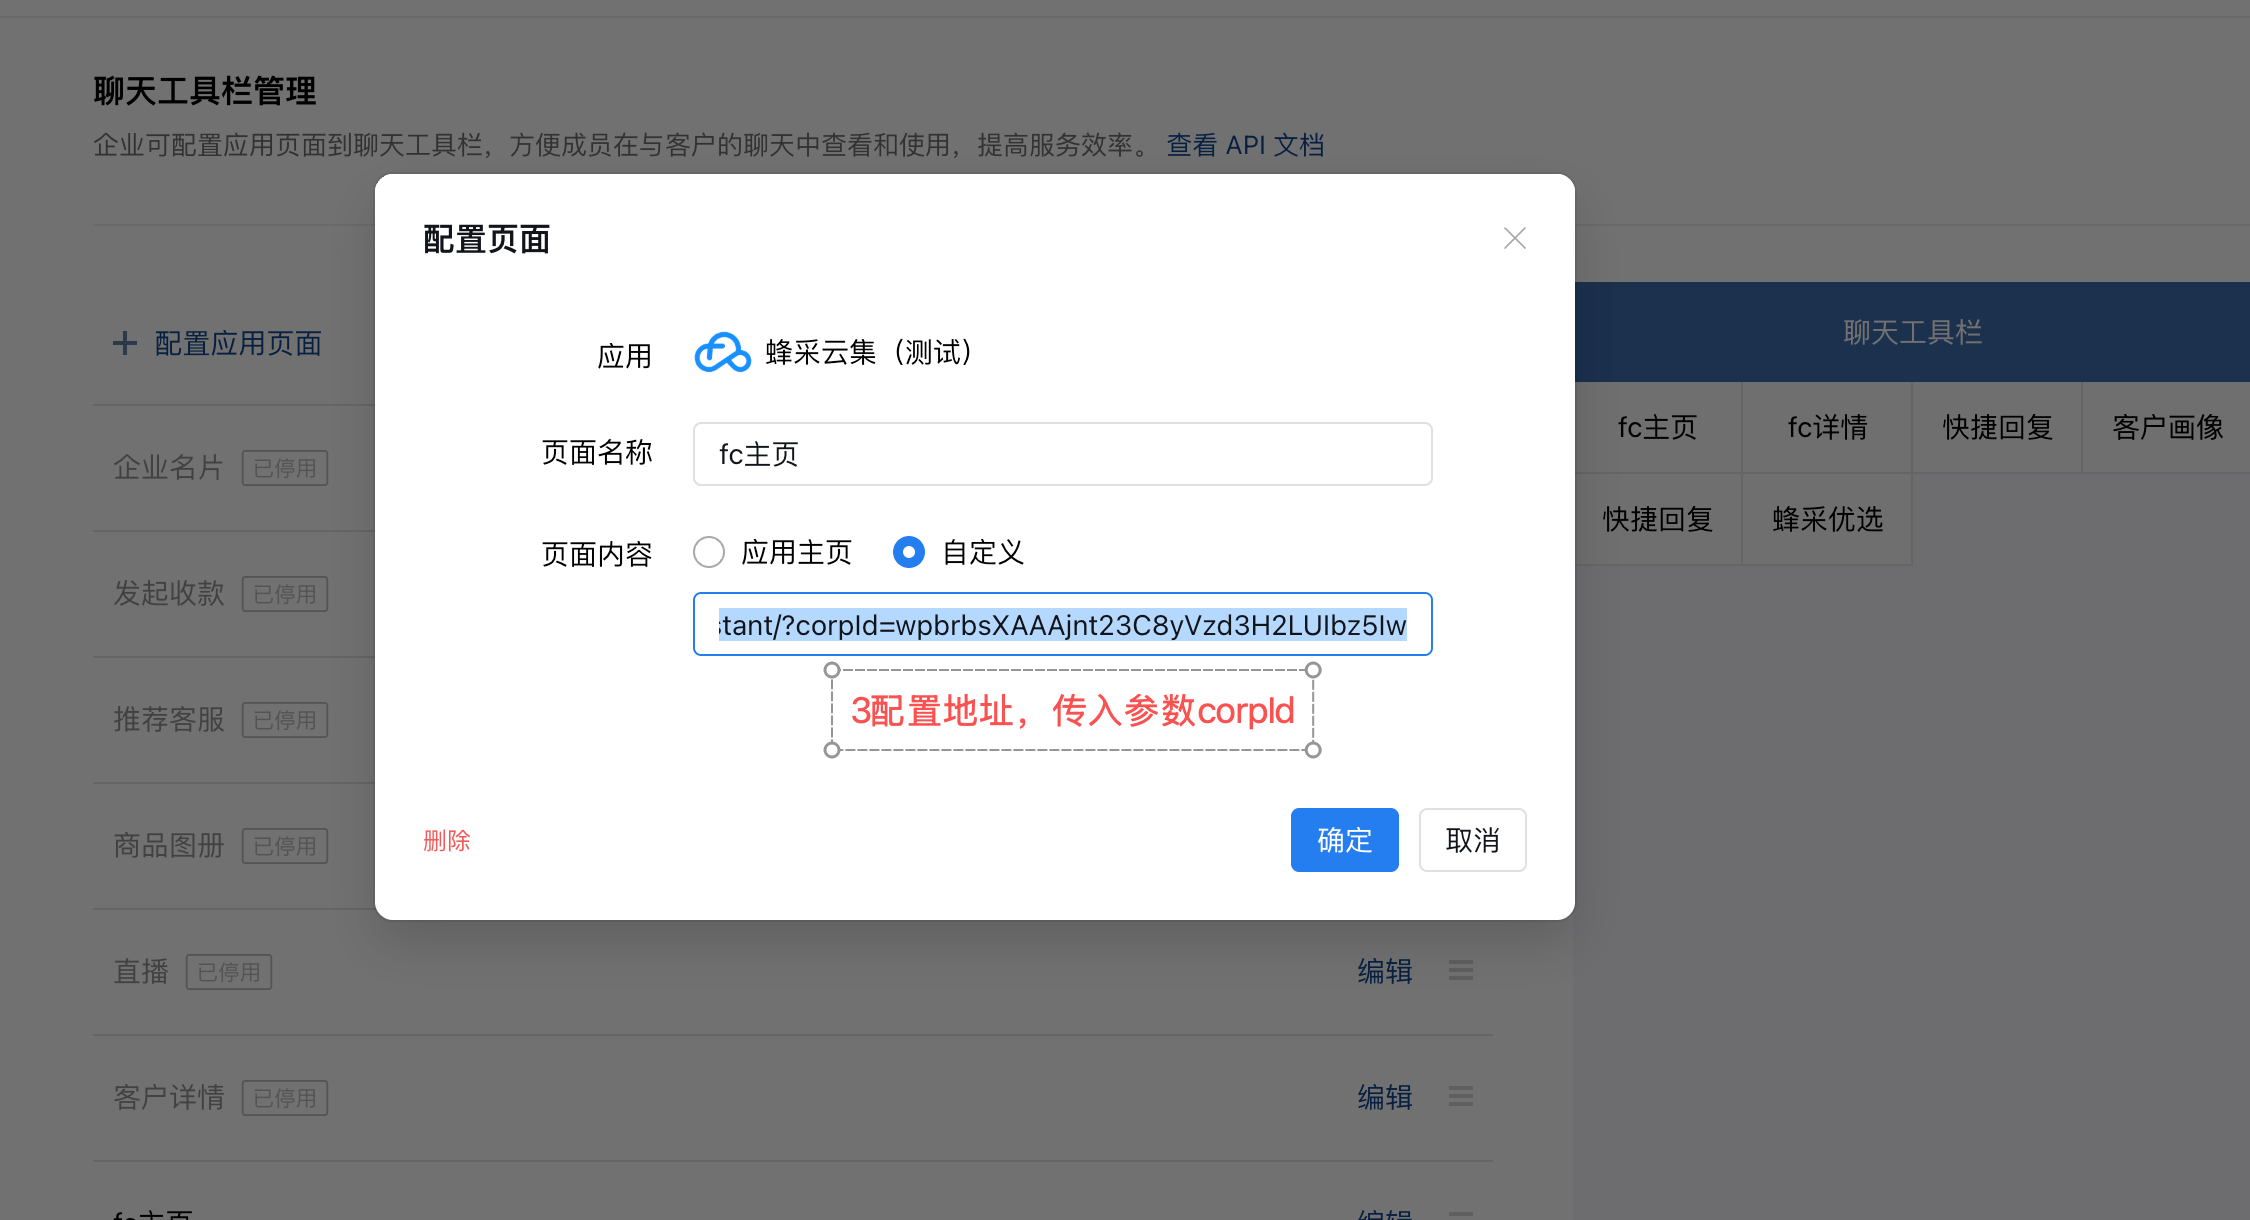
Task: Click the plus icon beside 配置应用页面
Action: click(x=125, y=344)
